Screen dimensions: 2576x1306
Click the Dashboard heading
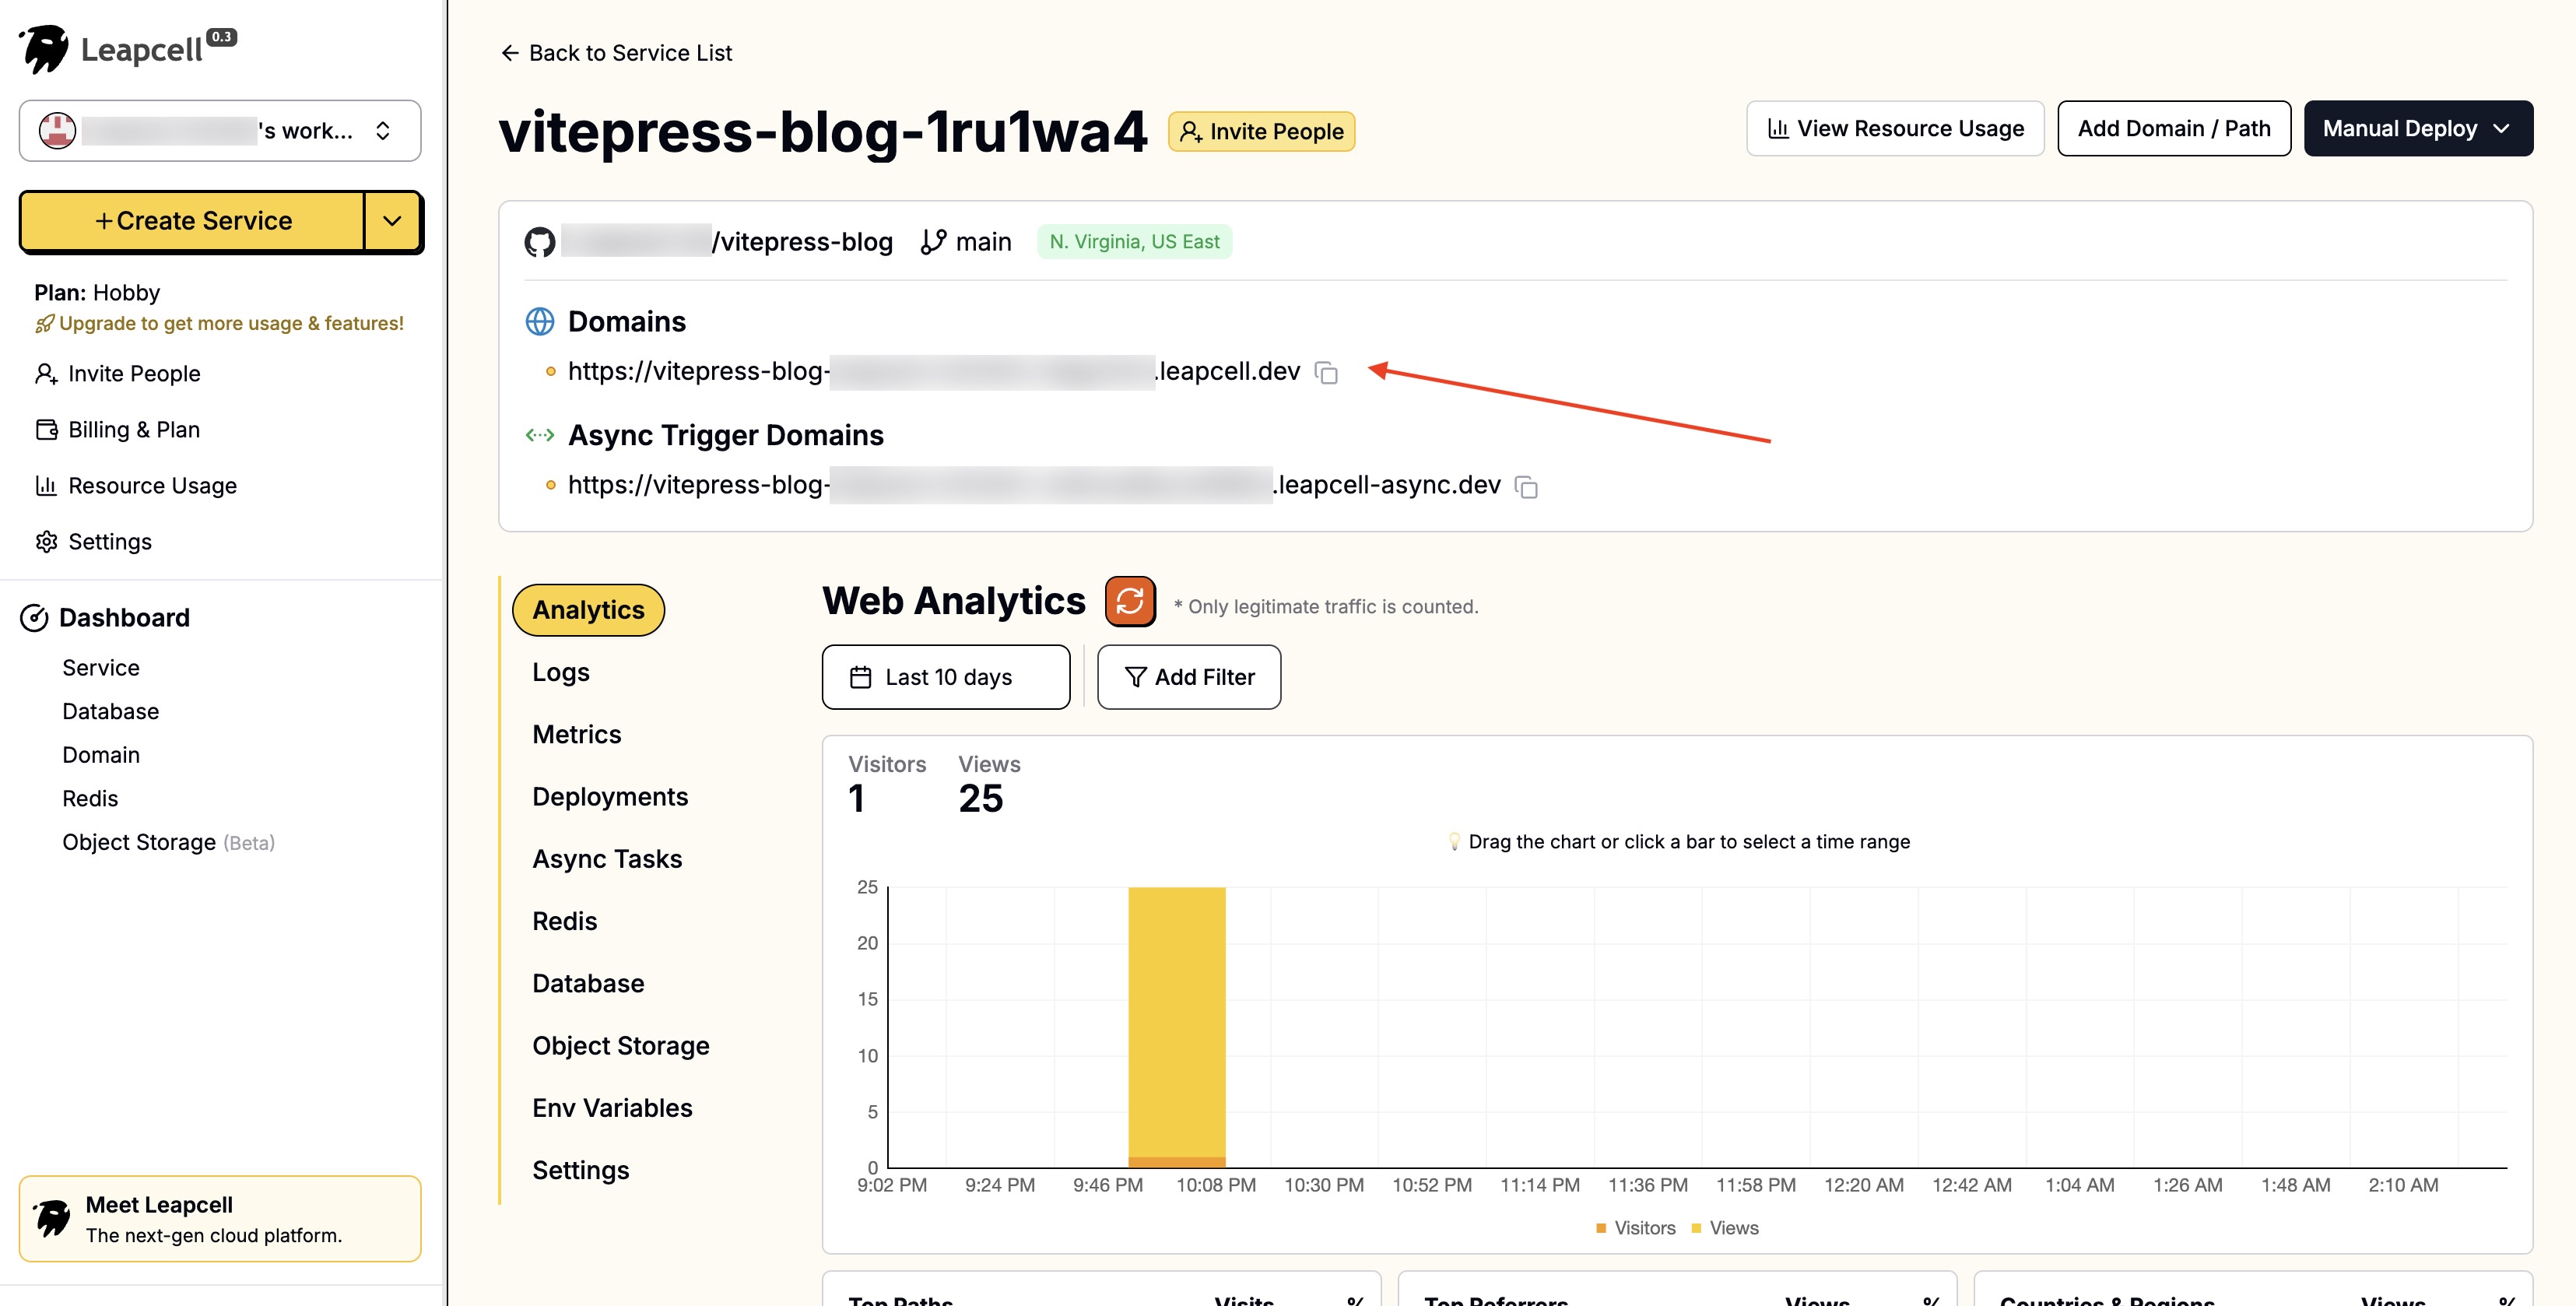click(x=105, y=617)
